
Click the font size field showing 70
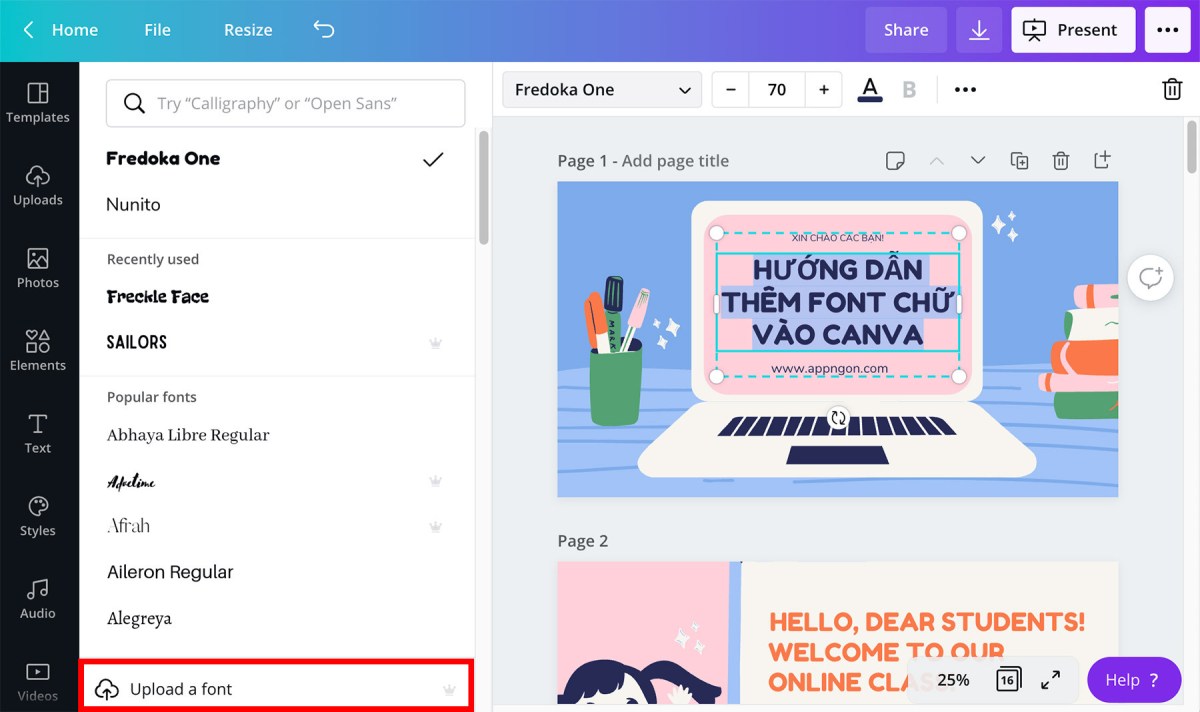pyautogui.click(x=777, y=90)
